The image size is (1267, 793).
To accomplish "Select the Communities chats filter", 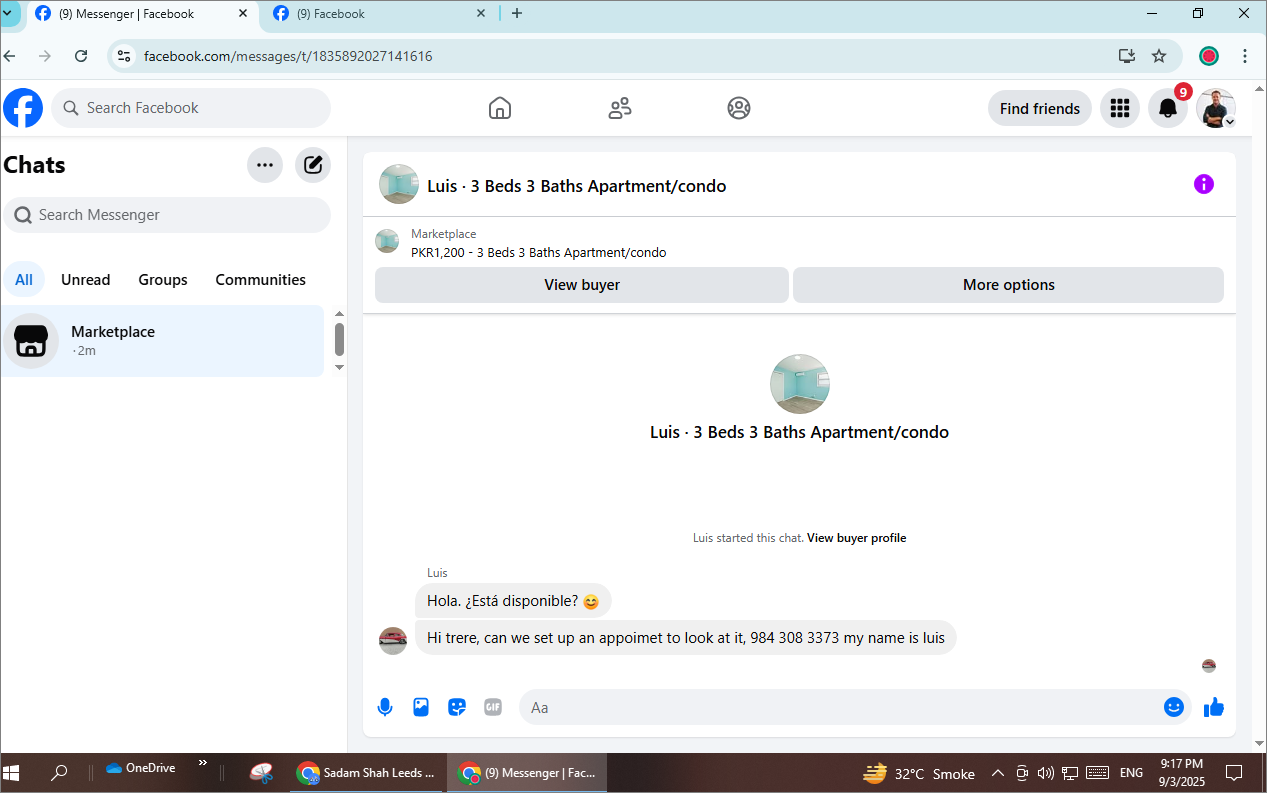I will (261, 280).
